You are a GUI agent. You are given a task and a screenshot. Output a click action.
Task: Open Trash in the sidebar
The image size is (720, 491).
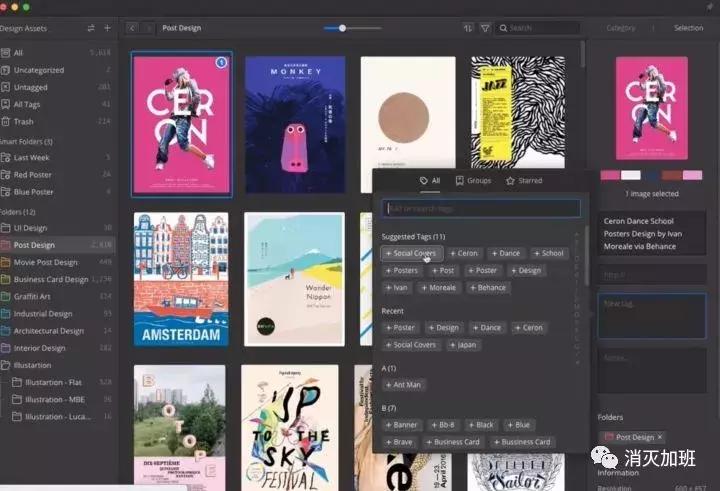click(x=24, y=122)
